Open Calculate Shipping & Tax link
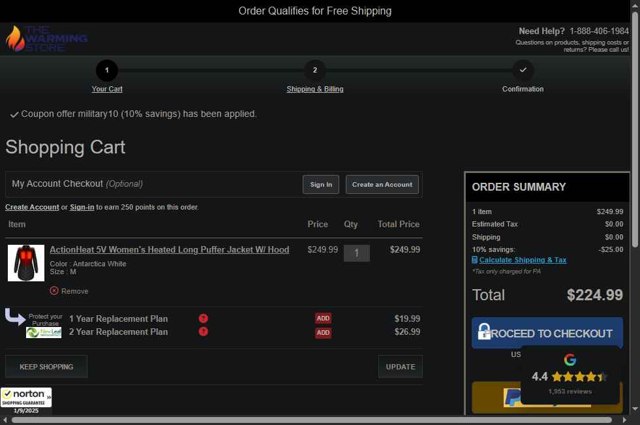The width and height of the screenshot is (640, 425). click(522, 260)
